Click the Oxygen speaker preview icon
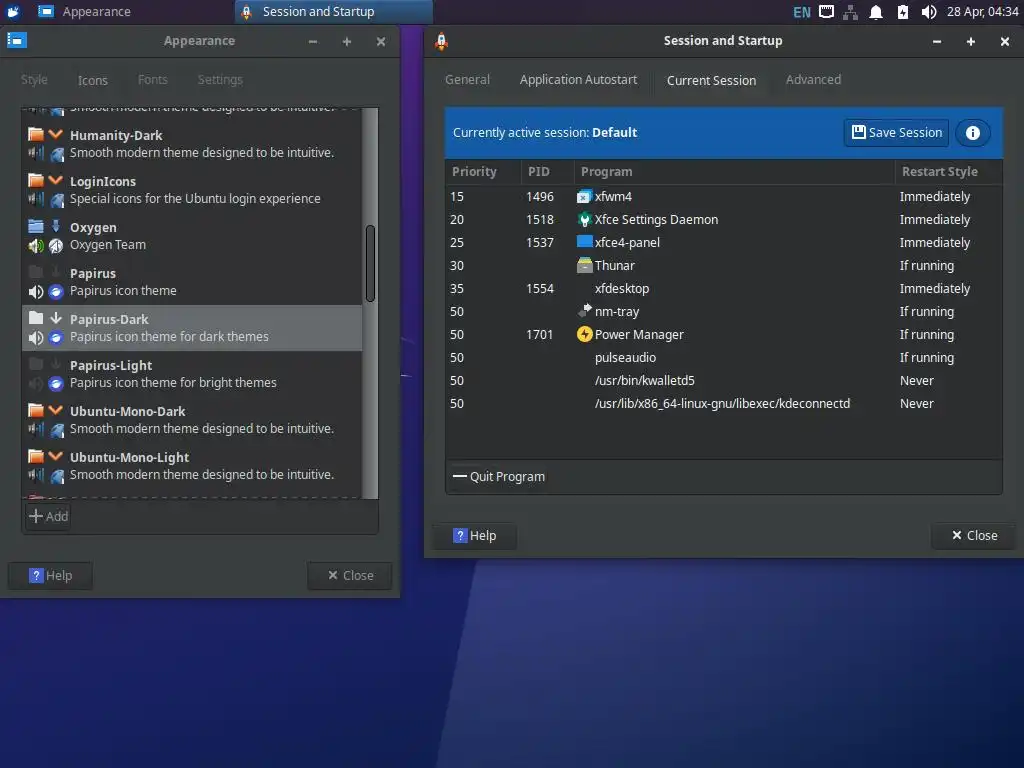The height and width of the screenshot is (768, 1024). [36, 246]
